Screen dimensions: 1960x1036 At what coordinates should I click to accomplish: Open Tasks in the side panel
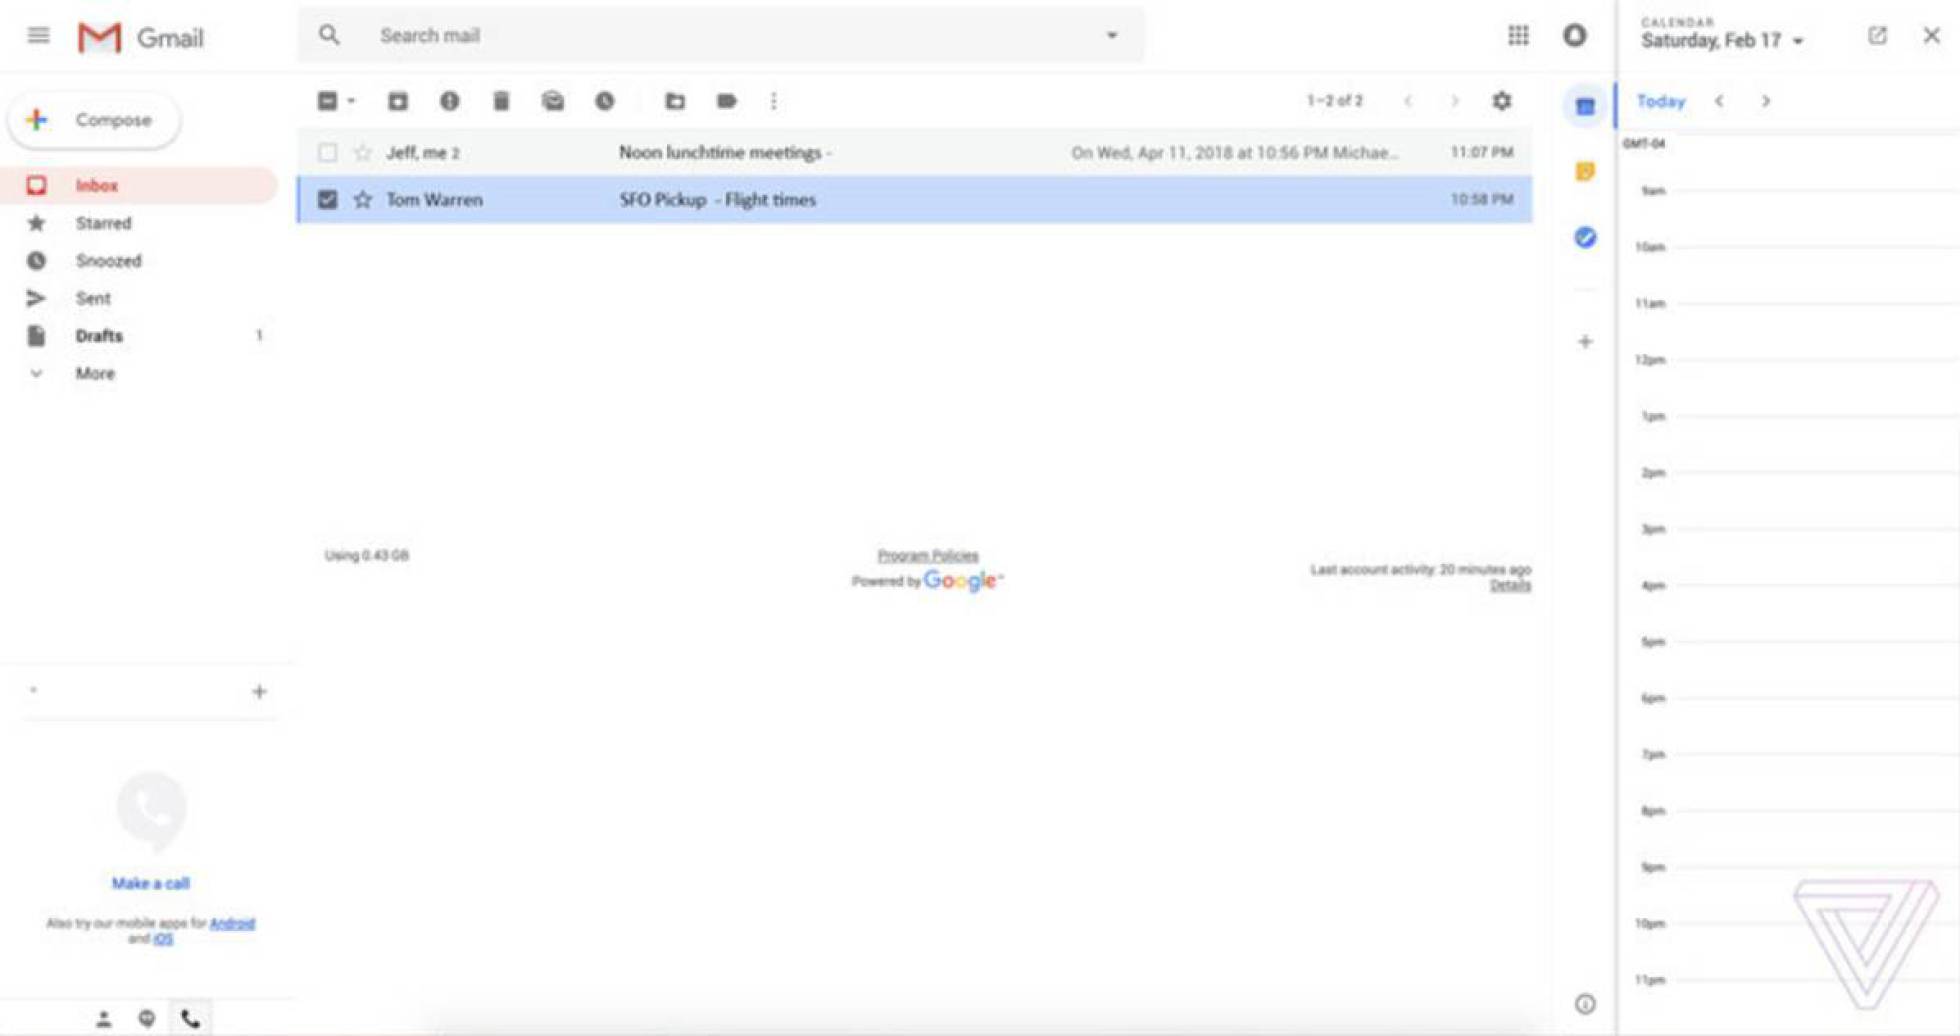pos(1585,238)
